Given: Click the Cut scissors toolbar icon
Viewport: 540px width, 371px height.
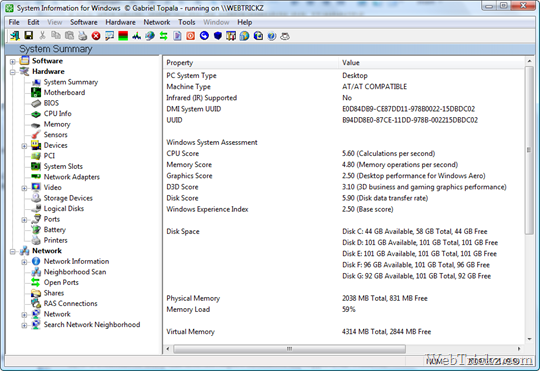Looking at the screenshot, I should (42, 35).
